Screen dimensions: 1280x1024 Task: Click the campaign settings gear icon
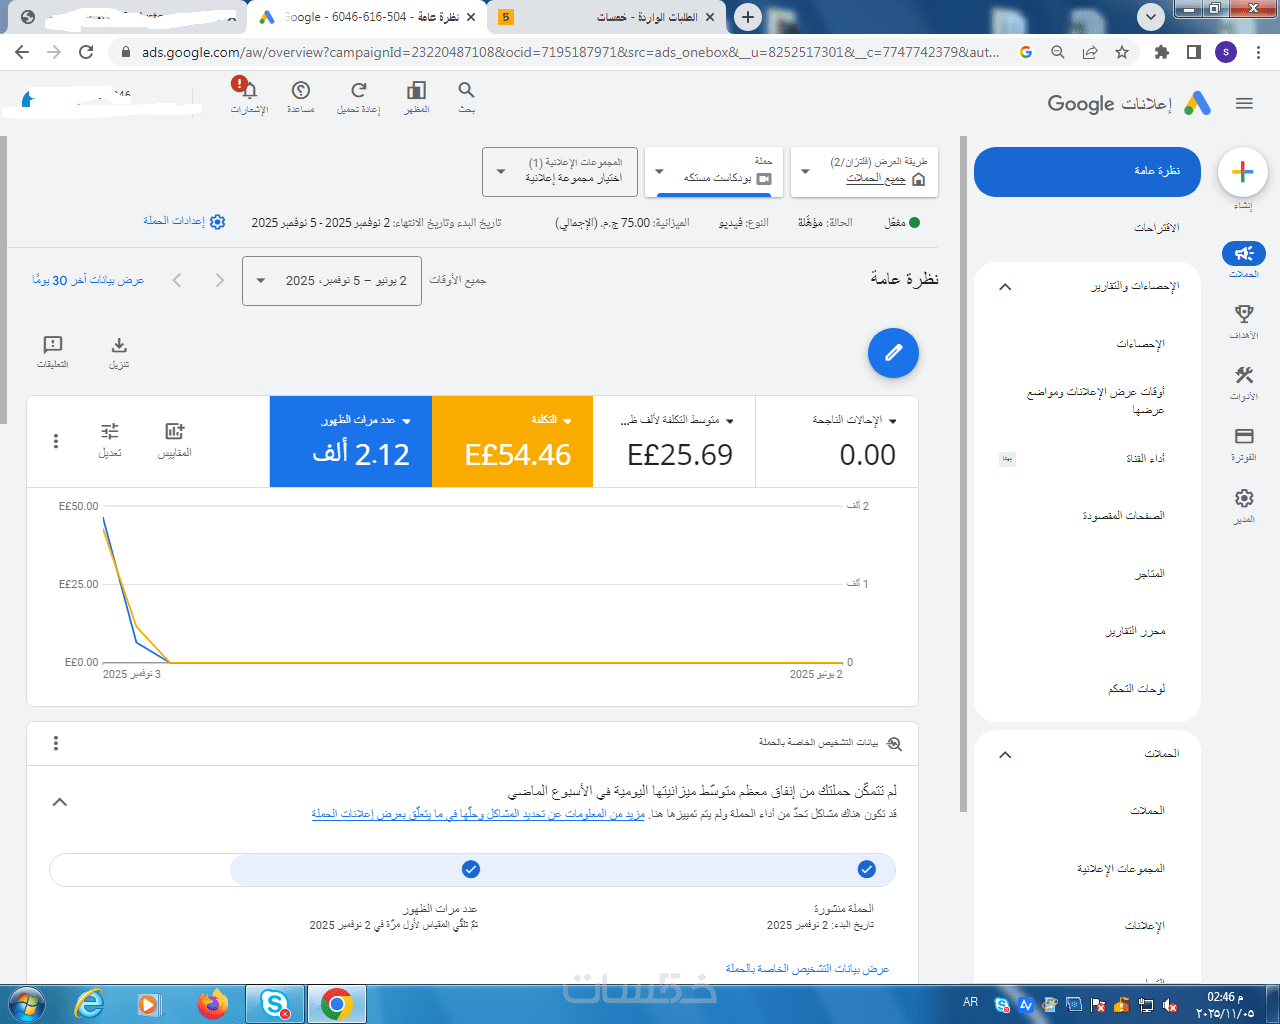tap(218, 222)
